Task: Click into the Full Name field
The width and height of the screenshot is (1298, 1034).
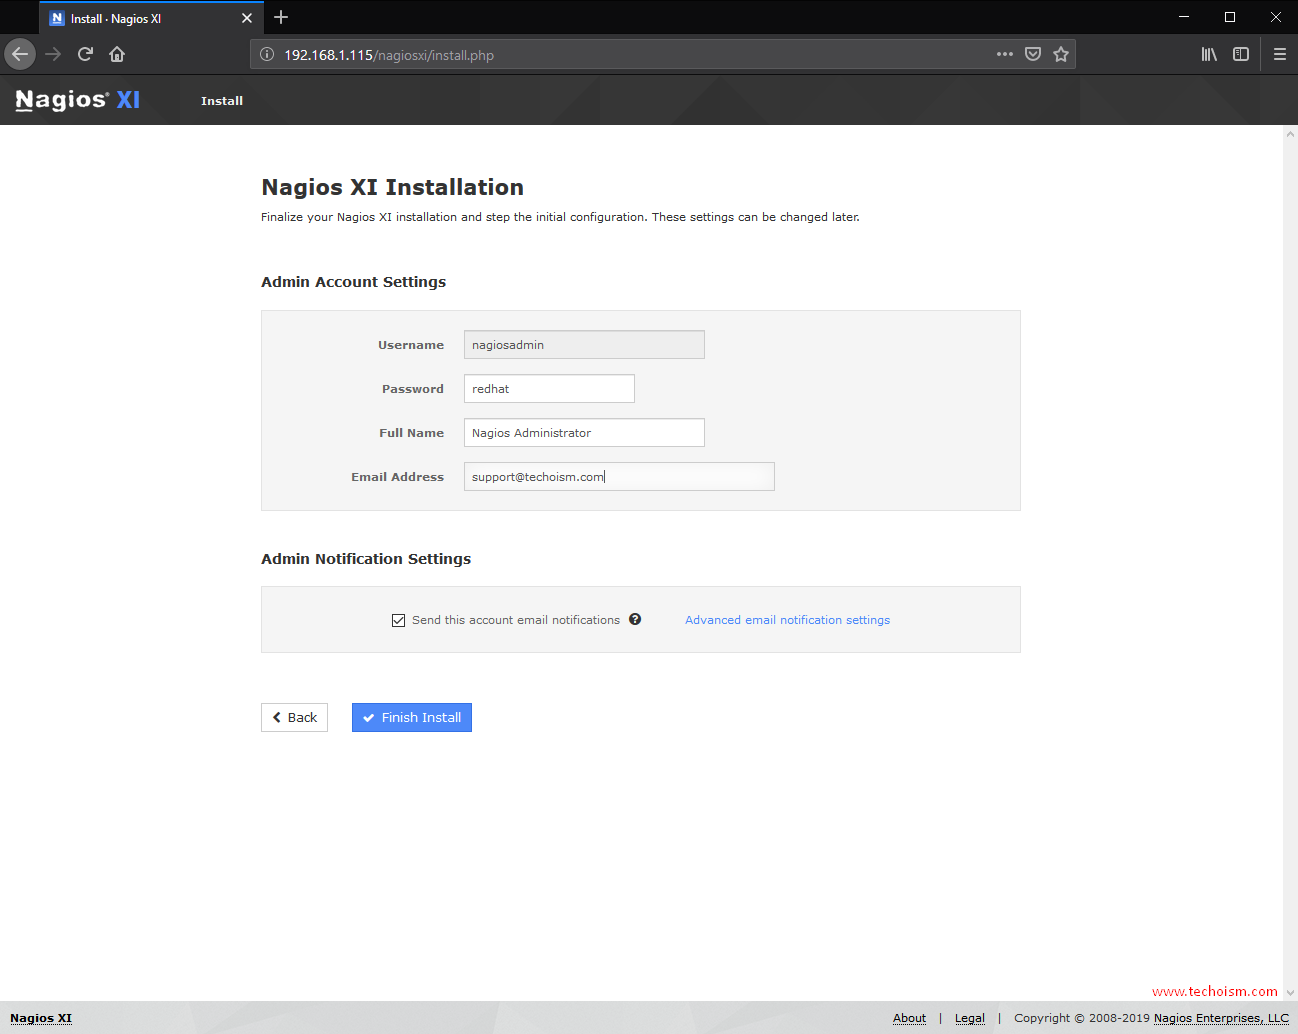Action: (x=584, y=433)
